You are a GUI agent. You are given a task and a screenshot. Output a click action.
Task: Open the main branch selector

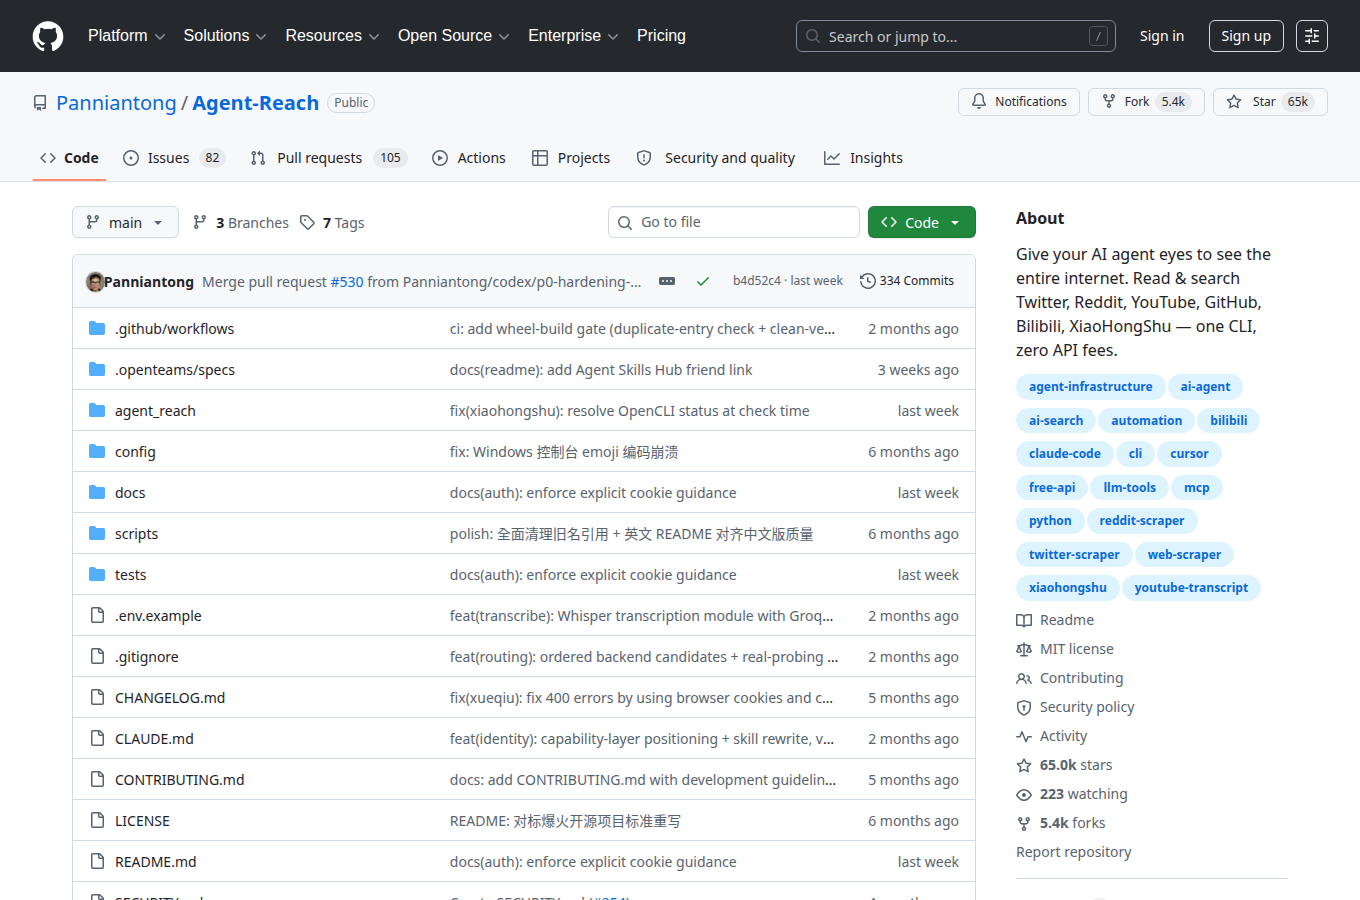coord(125,222)
